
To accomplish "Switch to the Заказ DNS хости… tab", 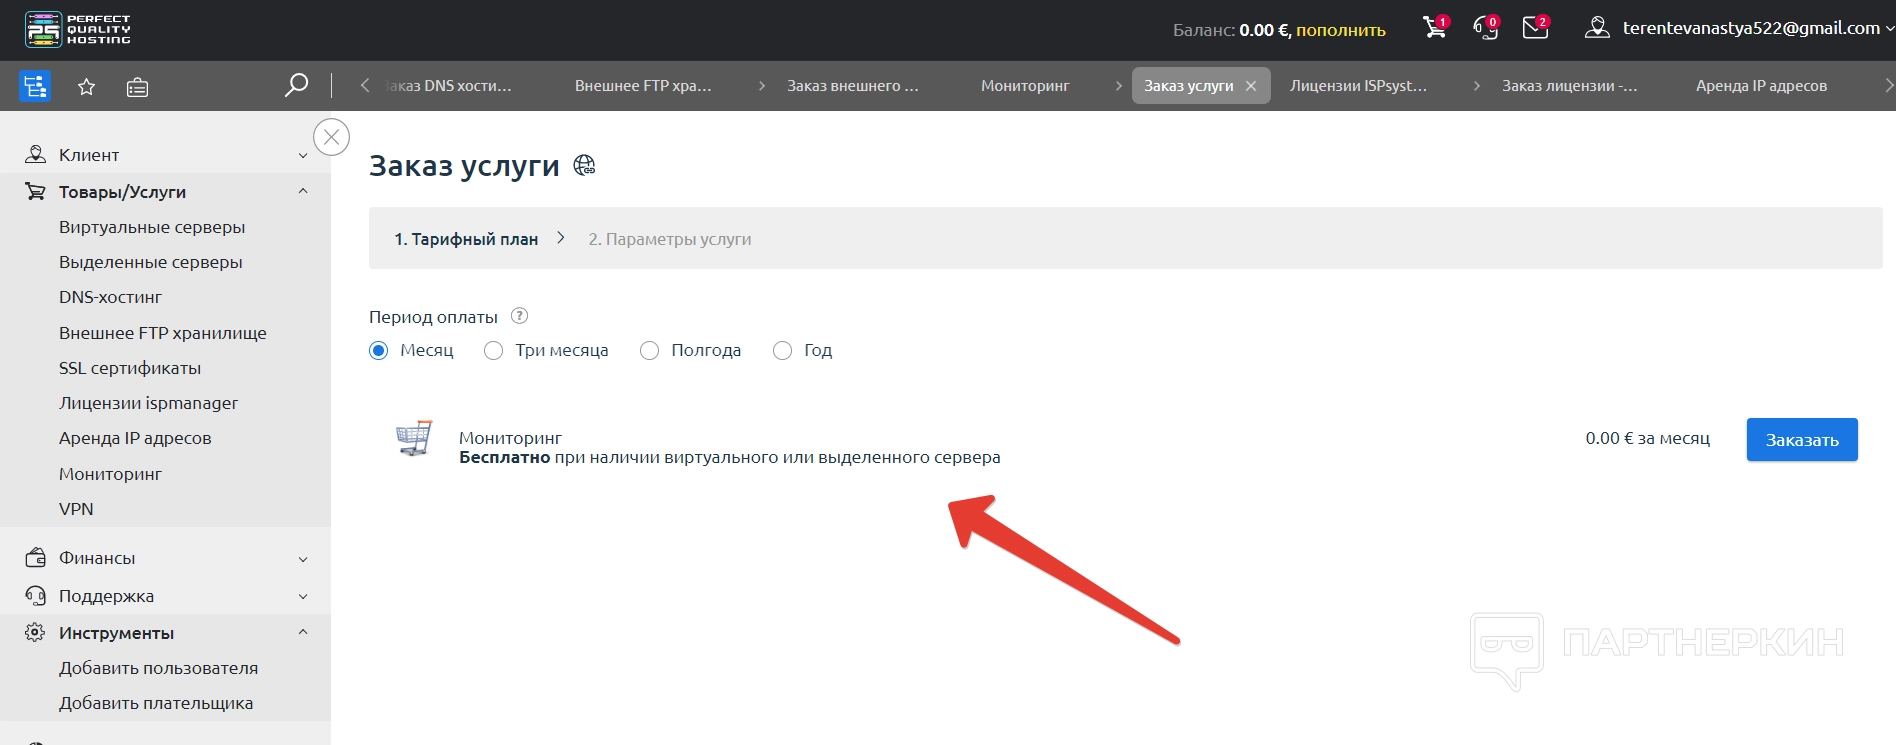I will (x=448, y=86).
